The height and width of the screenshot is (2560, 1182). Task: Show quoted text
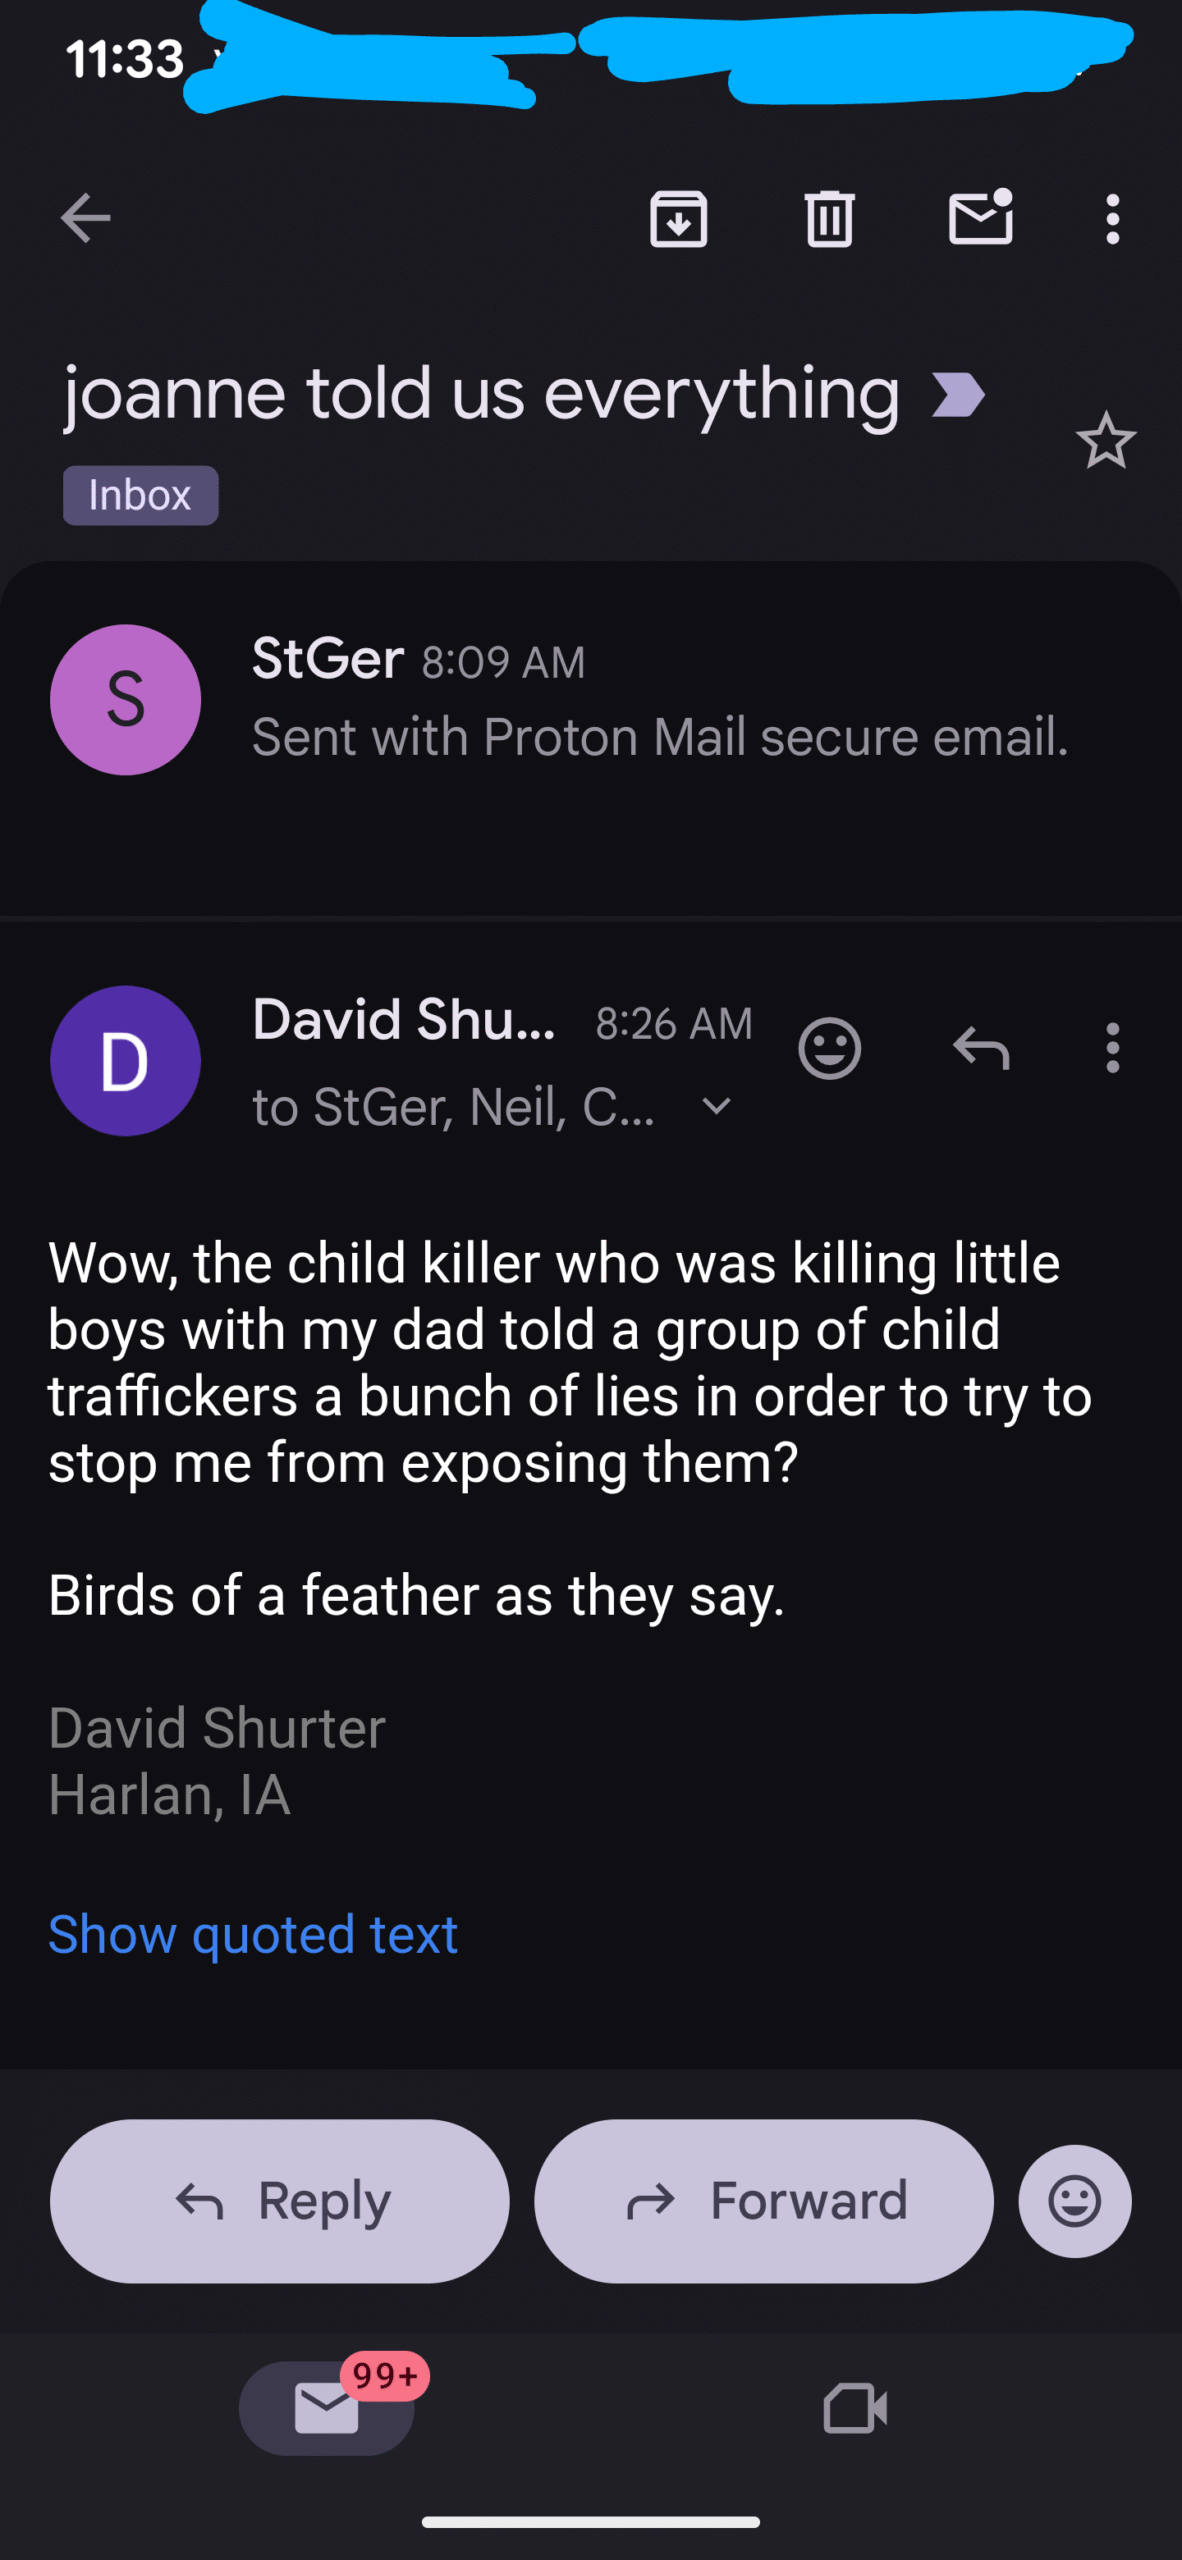pyautogui.click(x=253, y=1934)
